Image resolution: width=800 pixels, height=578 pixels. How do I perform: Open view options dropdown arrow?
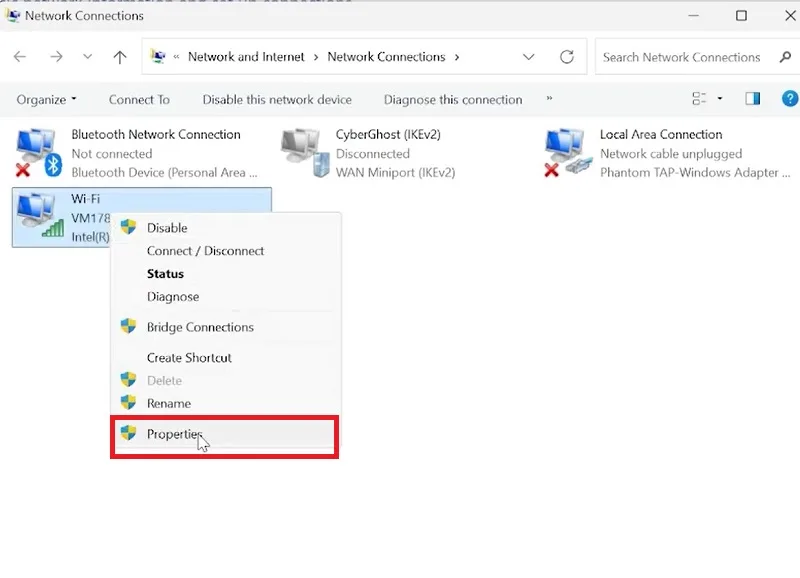coord(720,98)
